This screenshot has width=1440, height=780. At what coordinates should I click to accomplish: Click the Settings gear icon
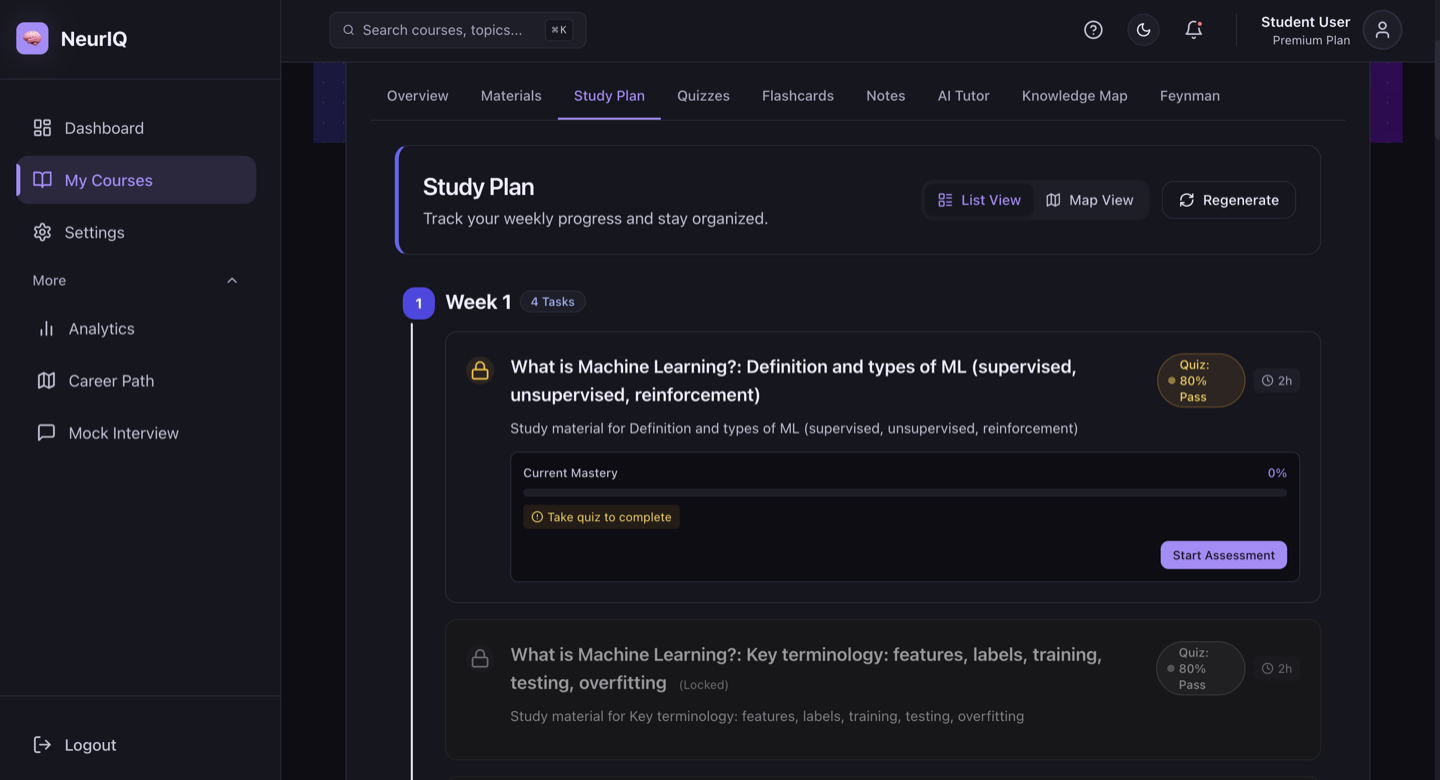(42, 232)
